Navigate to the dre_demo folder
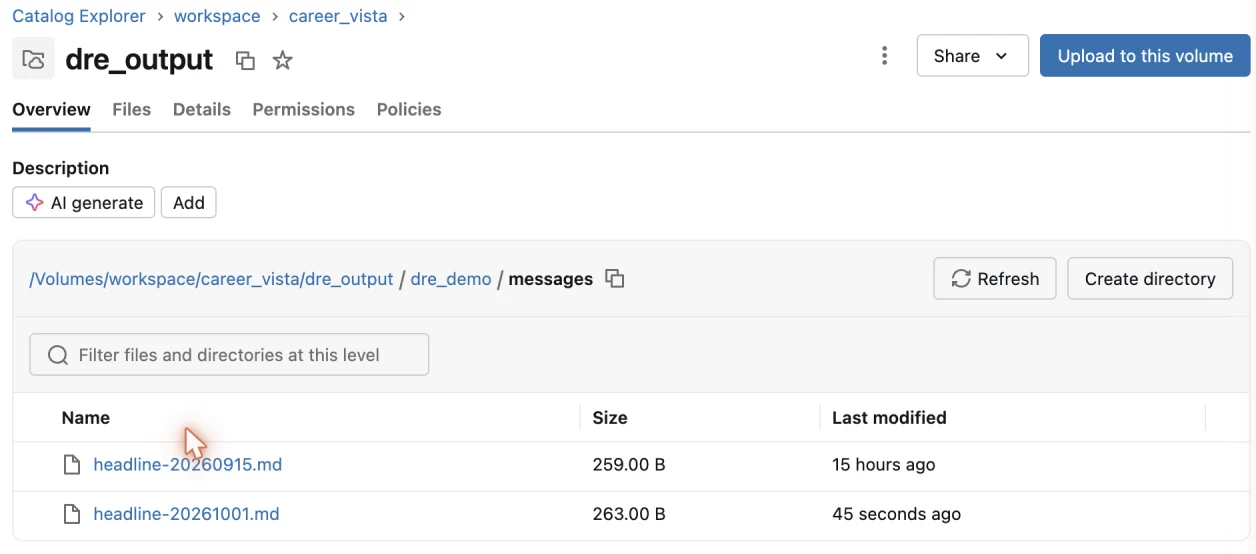1256x554 pixels. (x=451, y=279)
